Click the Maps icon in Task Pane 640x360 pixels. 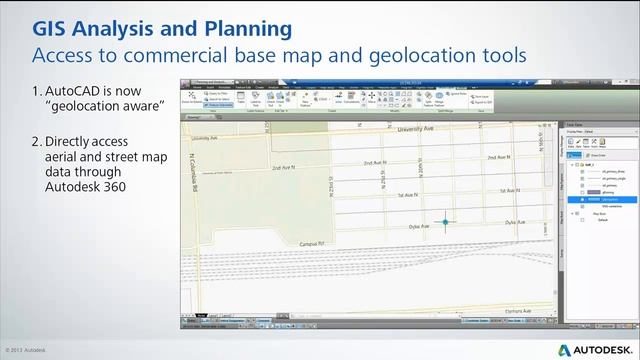[x=602, y=143]
